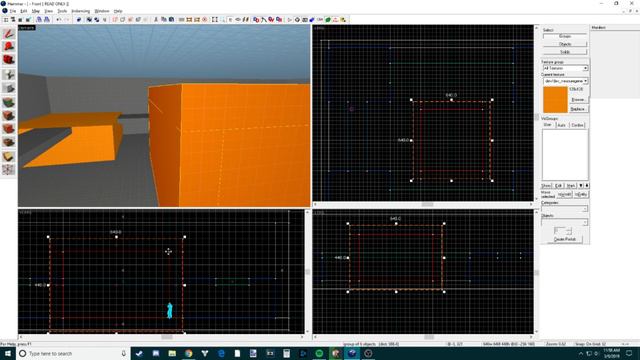Switch to the User VisGroups tab
The height and width of the screenshot is (360, 640).
tap(548, 125)
